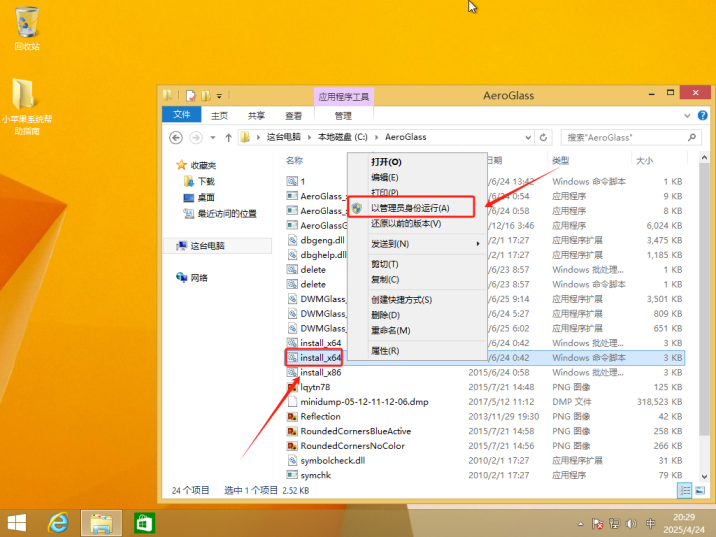This screenshot has height=537, width=716.
Task: Click the search magnifier icon
Action: point(691,137)
